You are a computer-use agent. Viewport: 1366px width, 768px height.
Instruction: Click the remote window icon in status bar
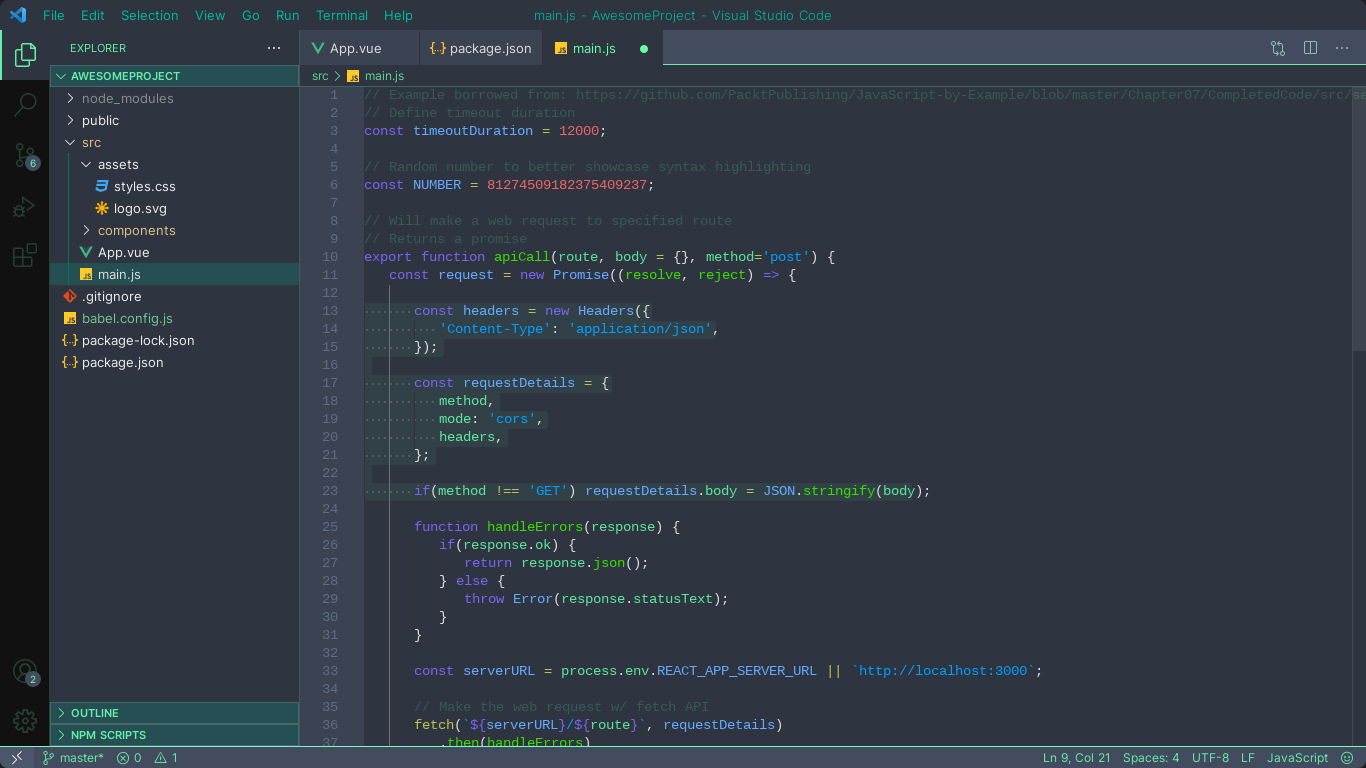tap(15, 757)
